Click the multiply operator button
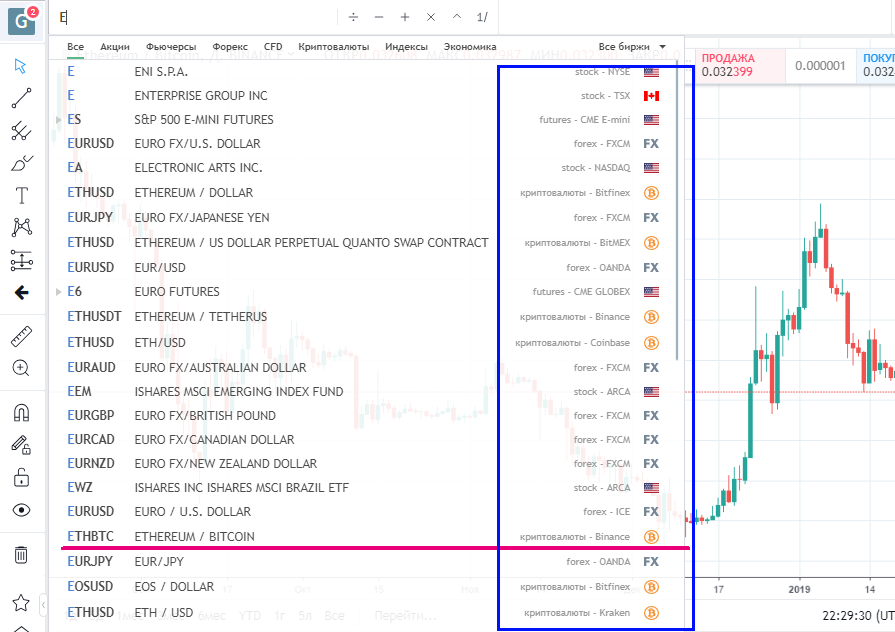 coord(431,17)
